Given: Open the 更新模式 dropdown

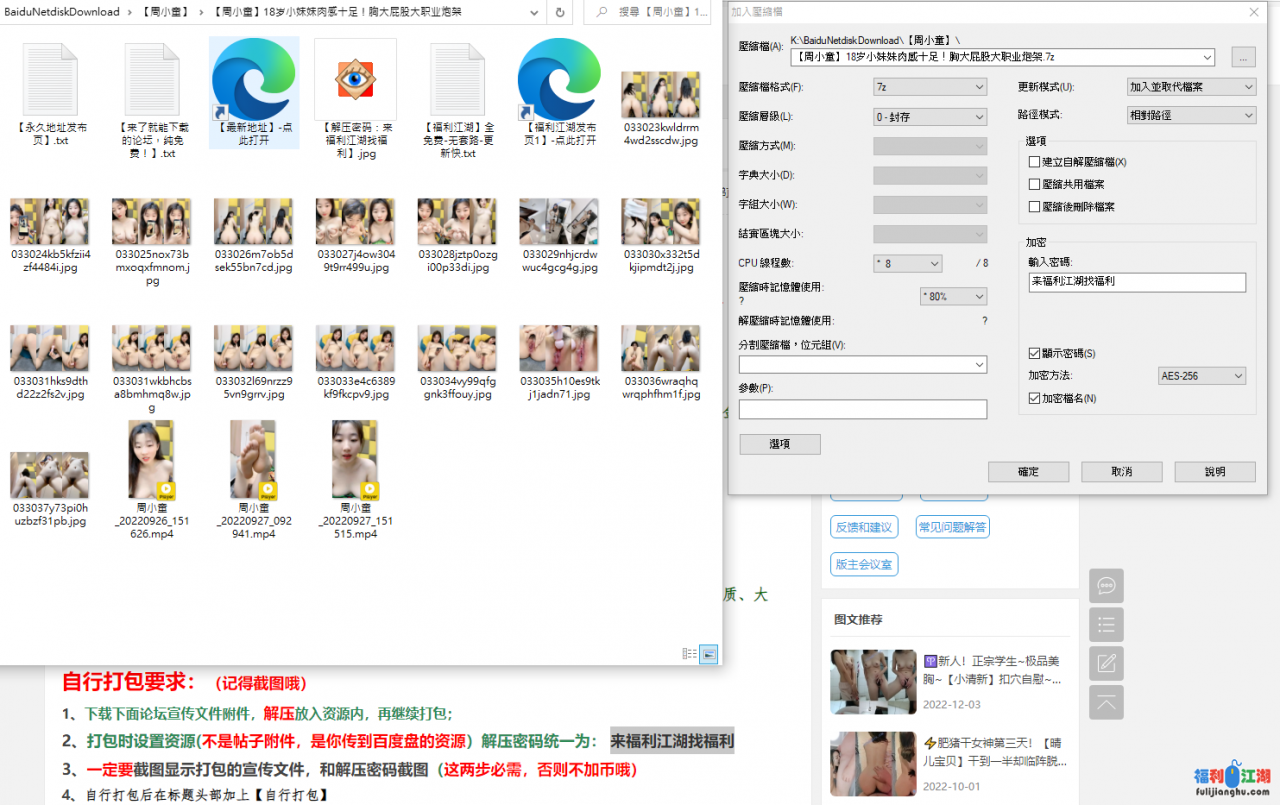Looking at the screenshot, I should click(x=1190, y=87).
